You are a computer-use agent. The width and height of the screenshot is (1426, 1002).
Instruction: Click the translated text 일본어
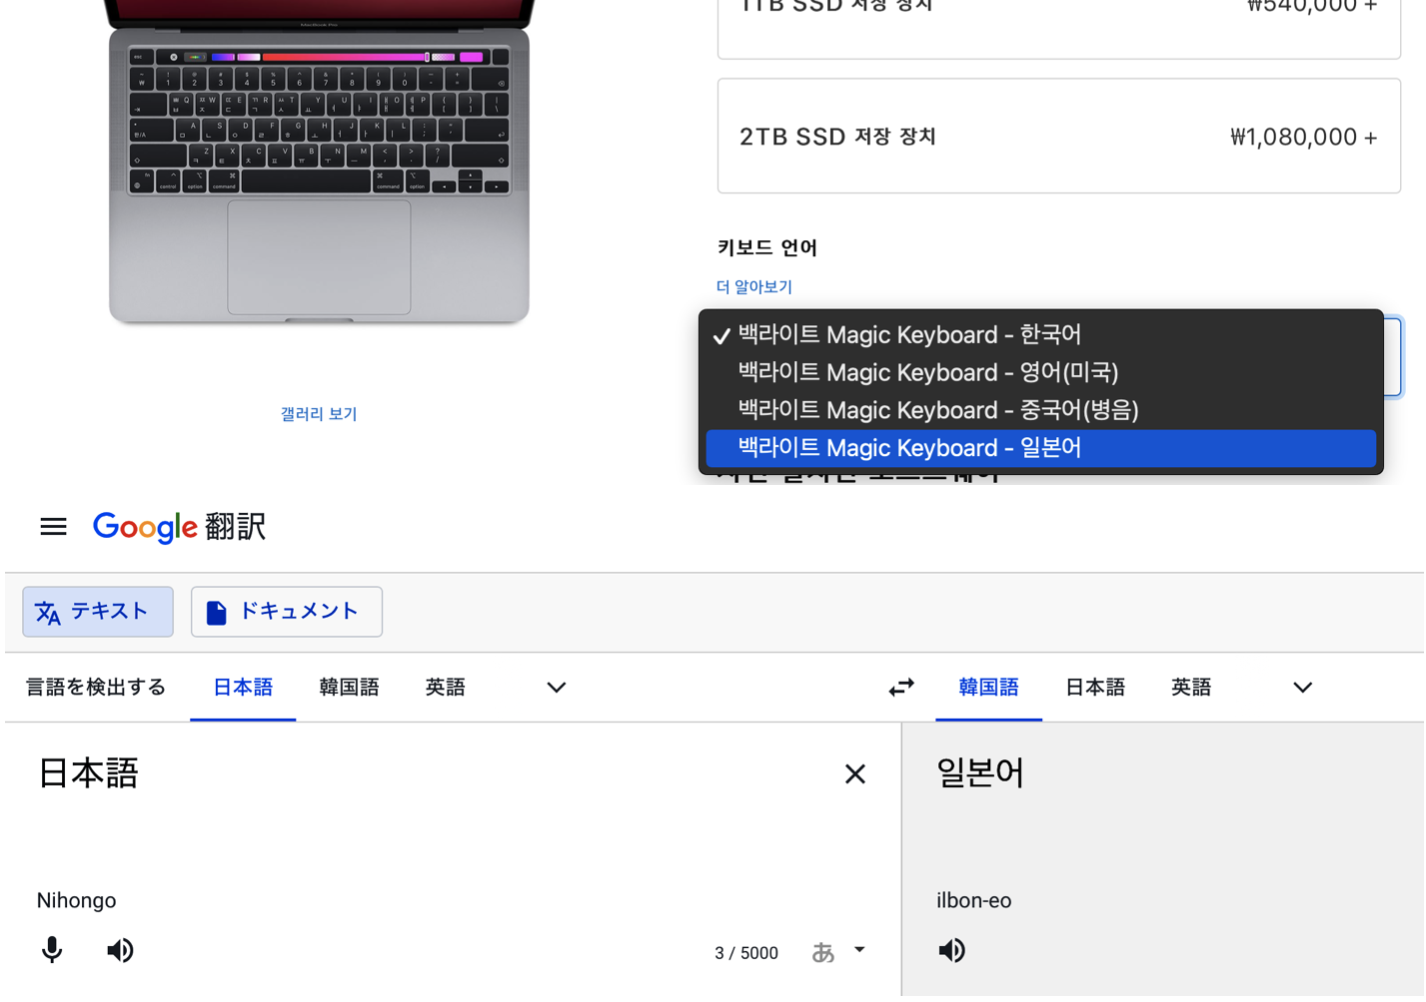980,773
